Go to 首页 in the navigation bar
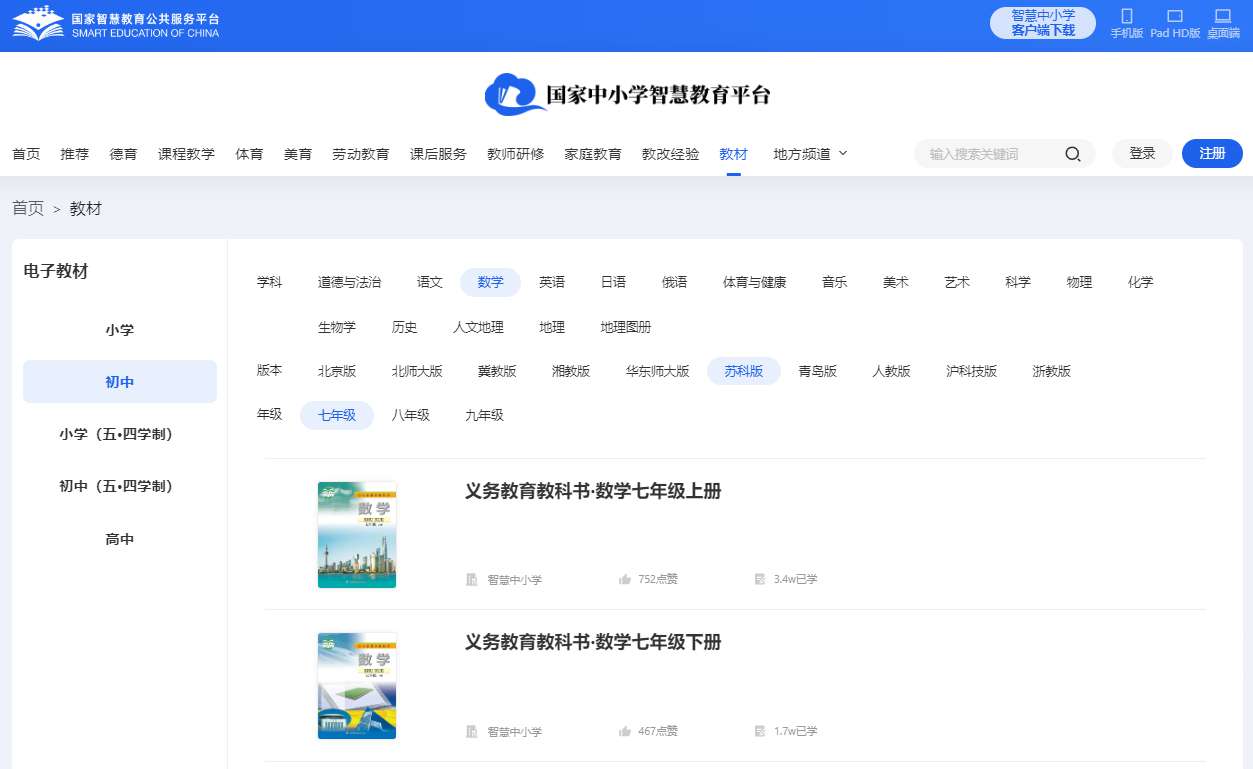 26,154
